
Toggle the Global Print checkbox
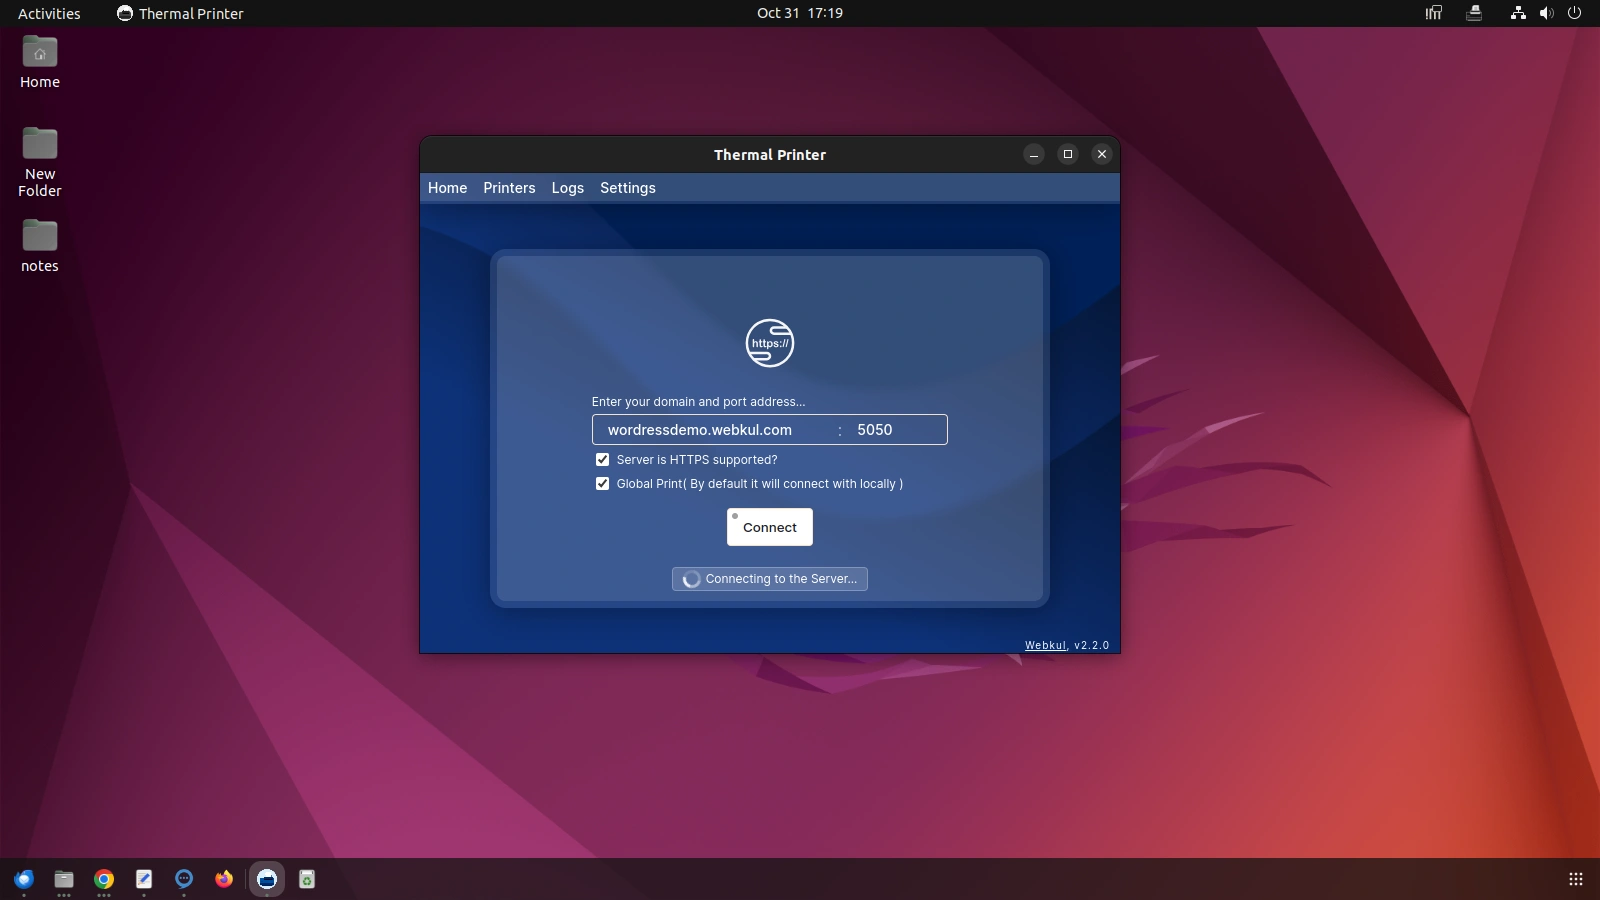tap(602, 484)
